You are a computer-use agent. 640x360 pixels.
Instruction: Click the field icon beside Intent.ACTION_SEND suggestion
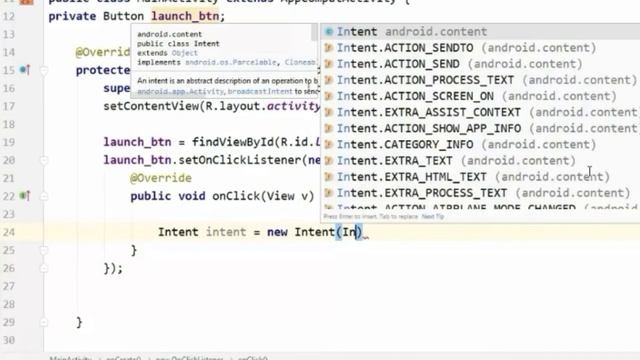[x=329, y=64]
